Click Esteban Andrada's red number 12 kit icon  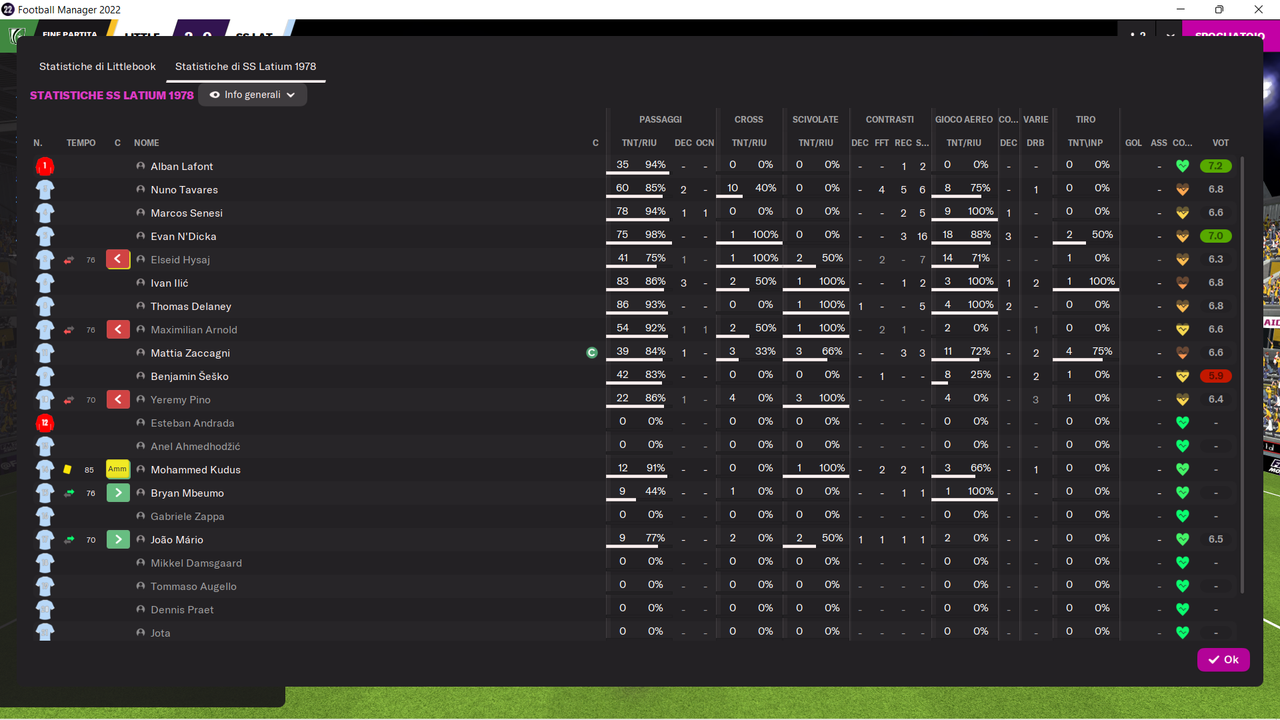44,423
